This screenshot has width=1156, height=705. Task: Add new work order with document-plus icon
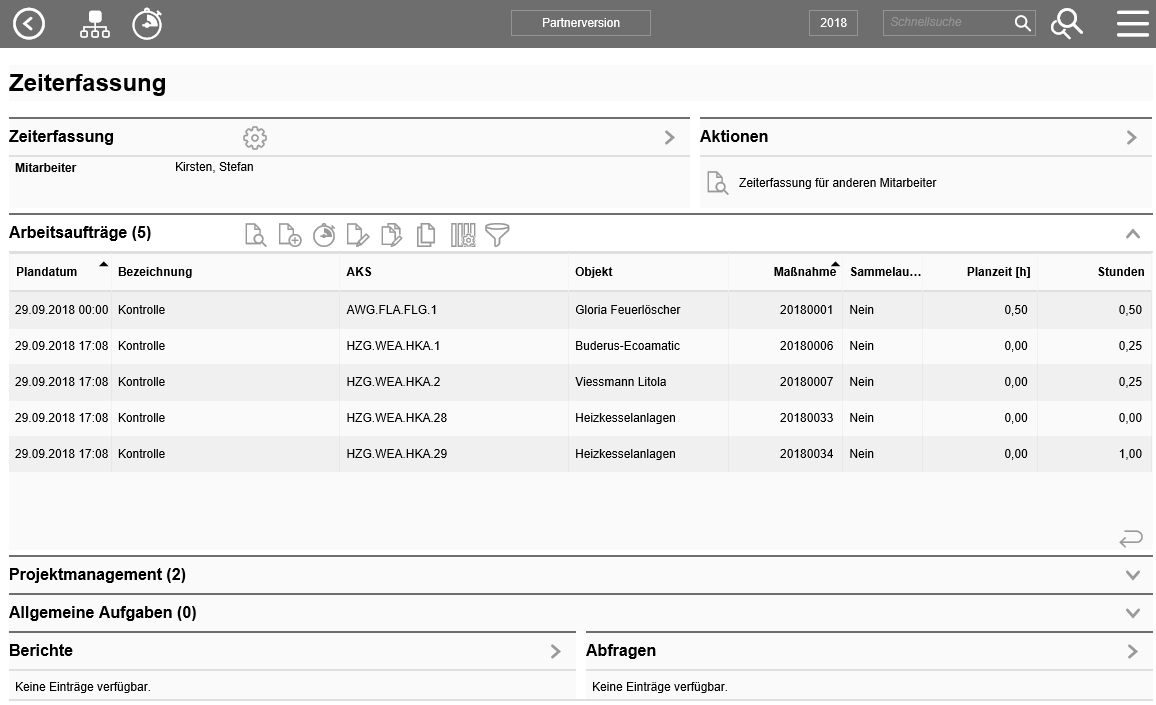pos(290,235)
